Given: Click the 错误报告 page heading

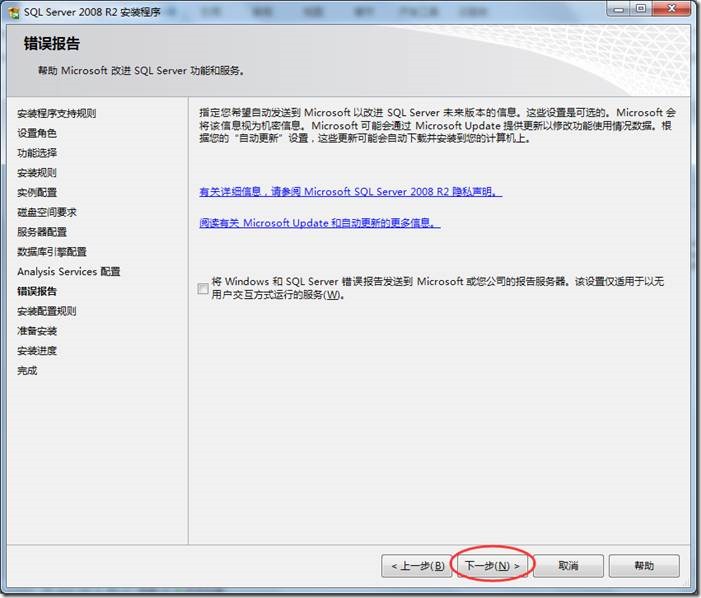Looking at the screenshot, I should coord(52,44).
